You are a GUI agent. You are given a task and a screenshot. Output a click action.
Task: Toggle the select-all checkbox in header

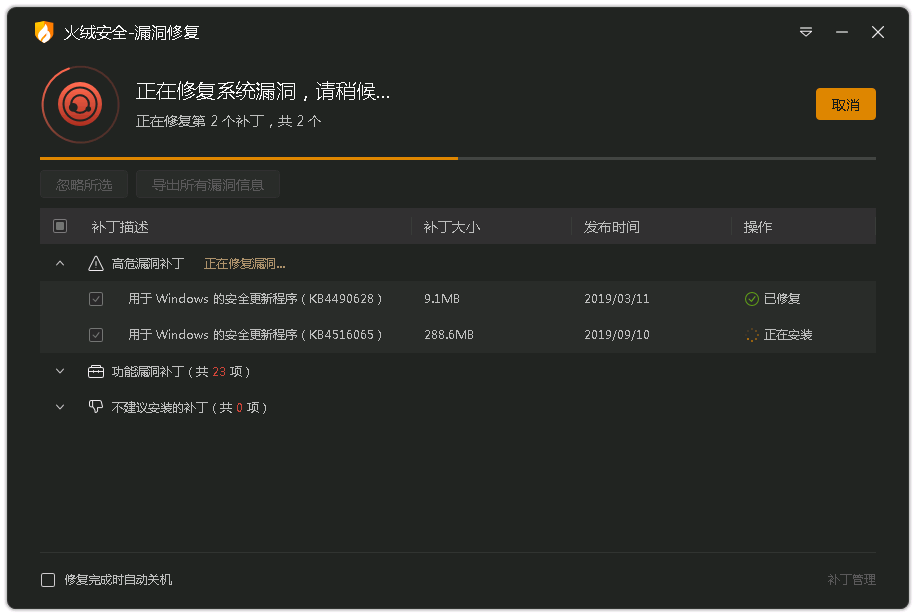60,226
